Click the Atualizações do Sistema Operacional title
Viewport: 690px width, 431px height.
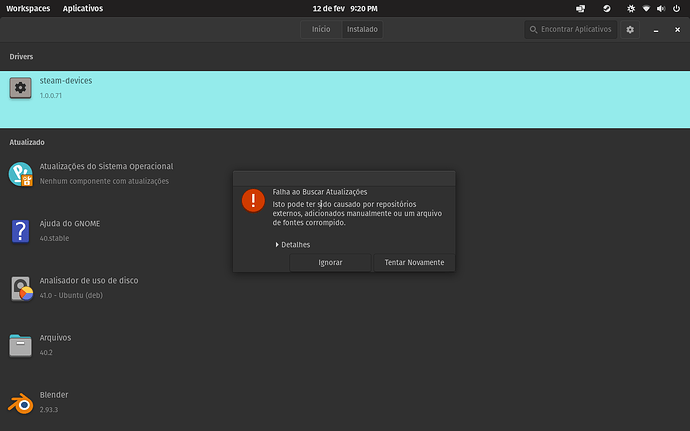[x=106, y=166]
